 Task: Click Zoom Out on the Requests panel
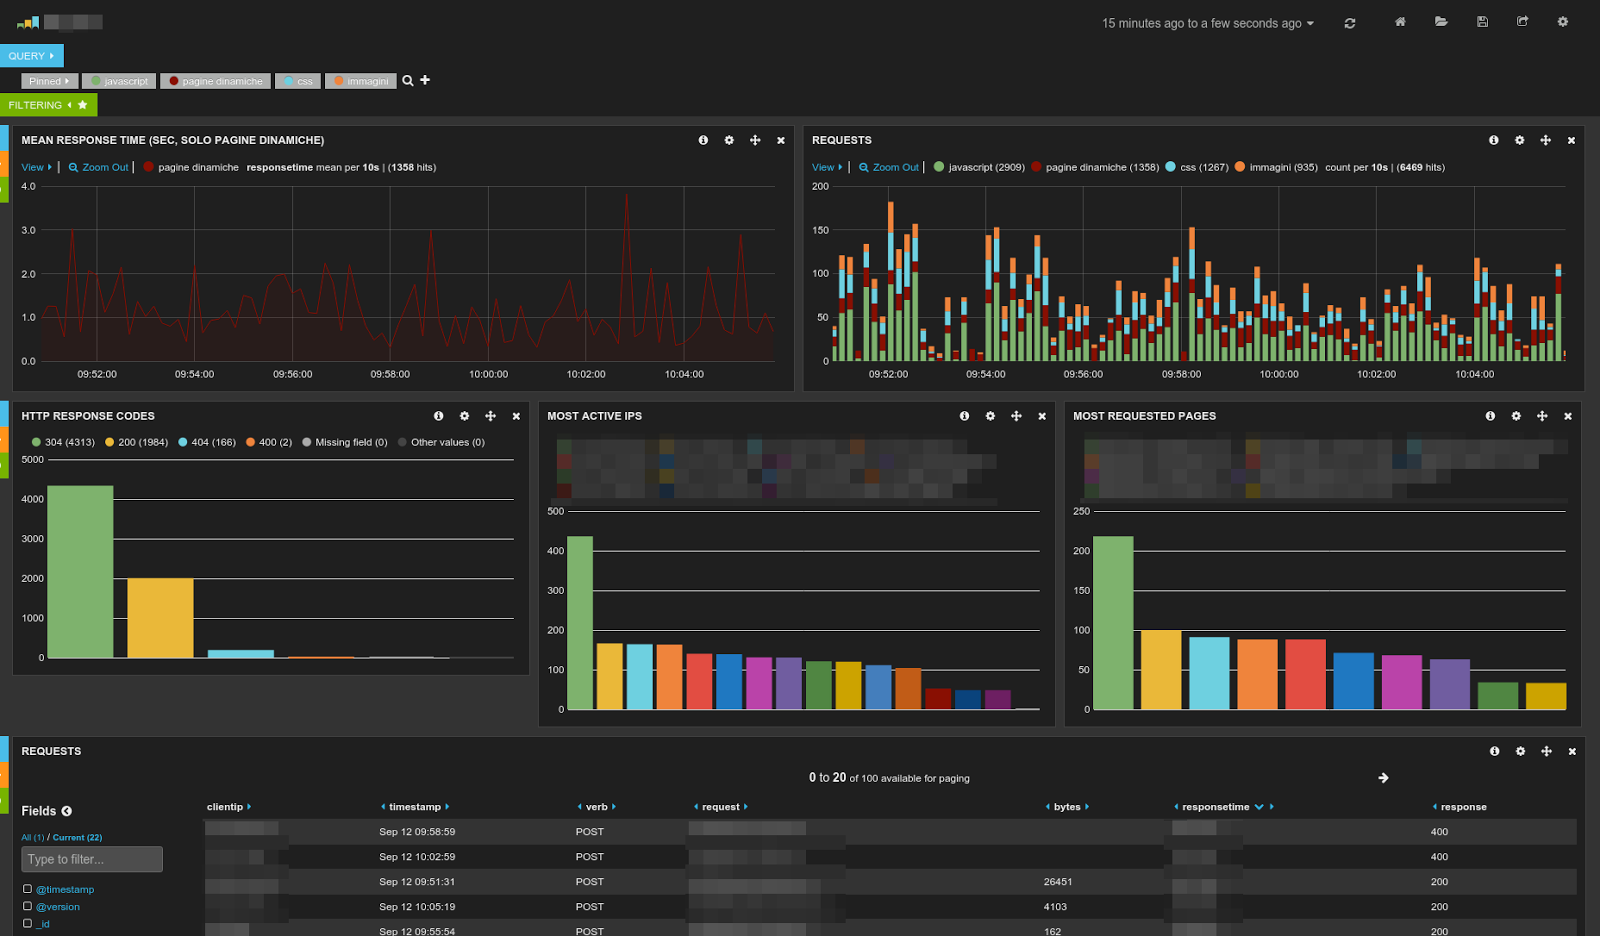point(893,167)
